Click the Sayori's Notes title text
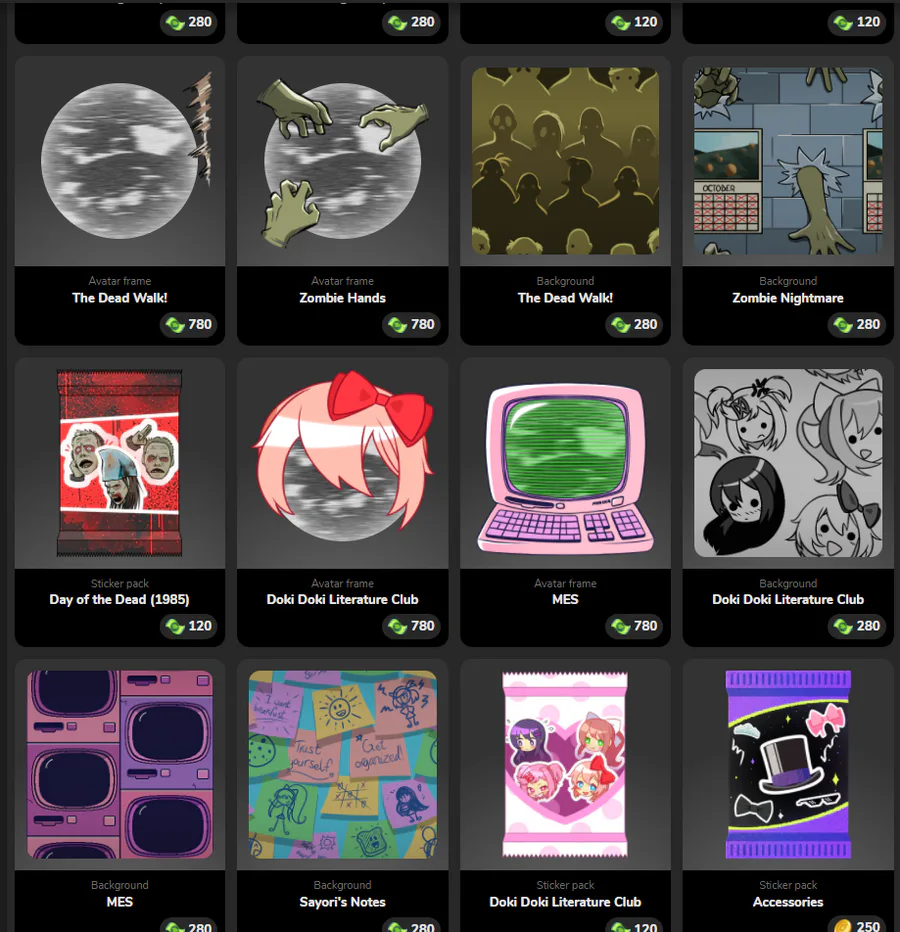 (x=342, y=902)
